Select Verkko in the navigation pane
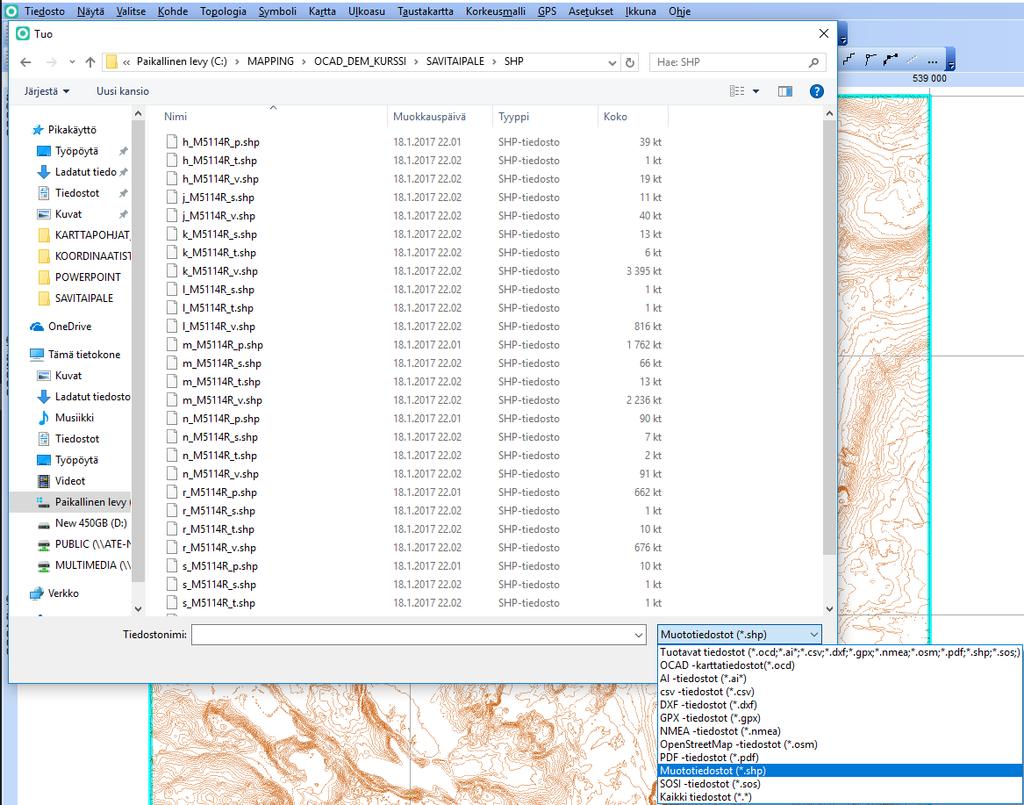This screenshot has width=1024, height=805. coord(63,593)
